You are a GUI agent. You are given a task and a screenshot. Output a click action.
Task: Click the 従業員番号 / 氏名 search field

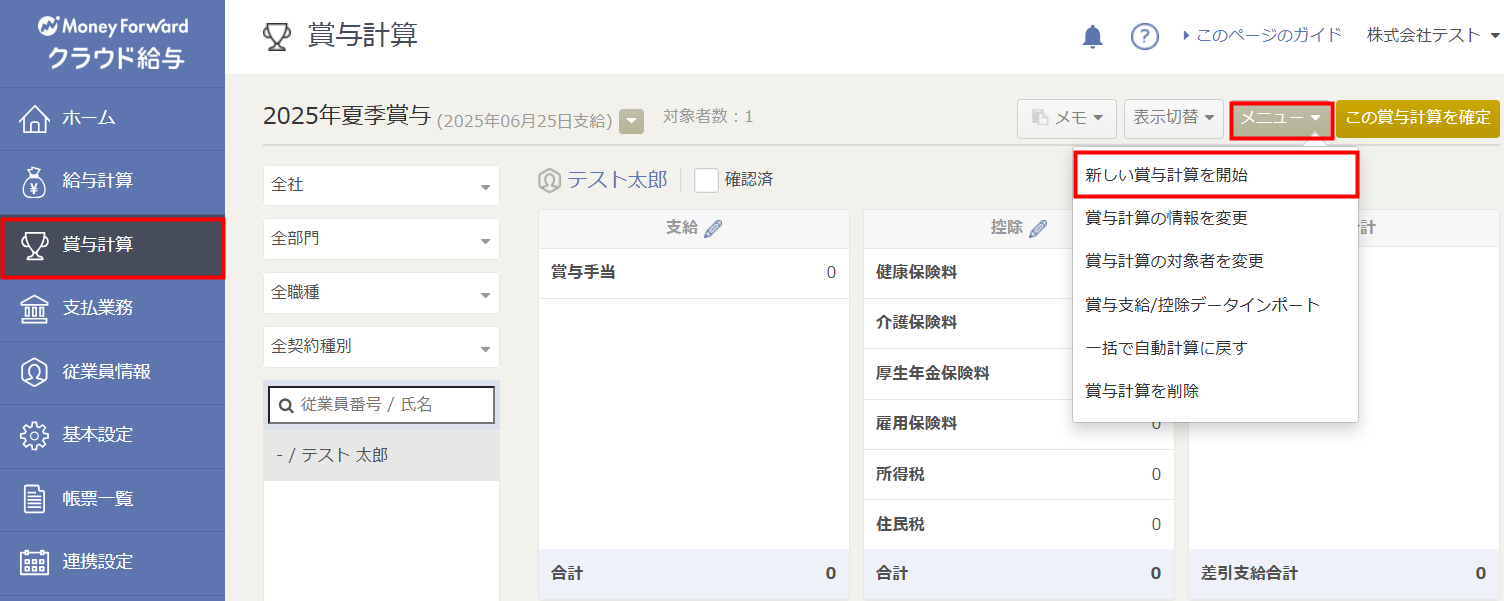pyautogui.click(x=381, y=405)
